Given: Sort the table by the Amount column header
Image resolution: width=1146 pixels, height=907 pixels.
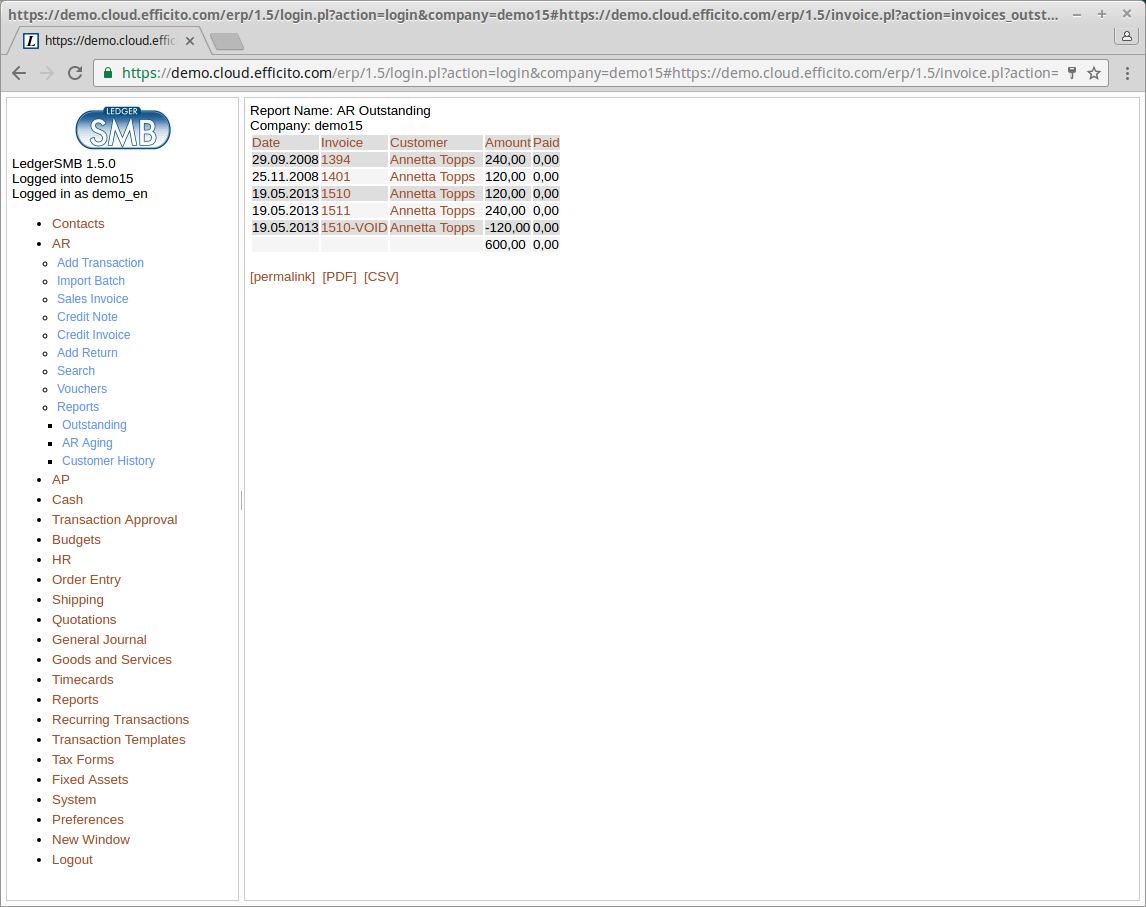Looking at the screenshot, I should point(507,143).
